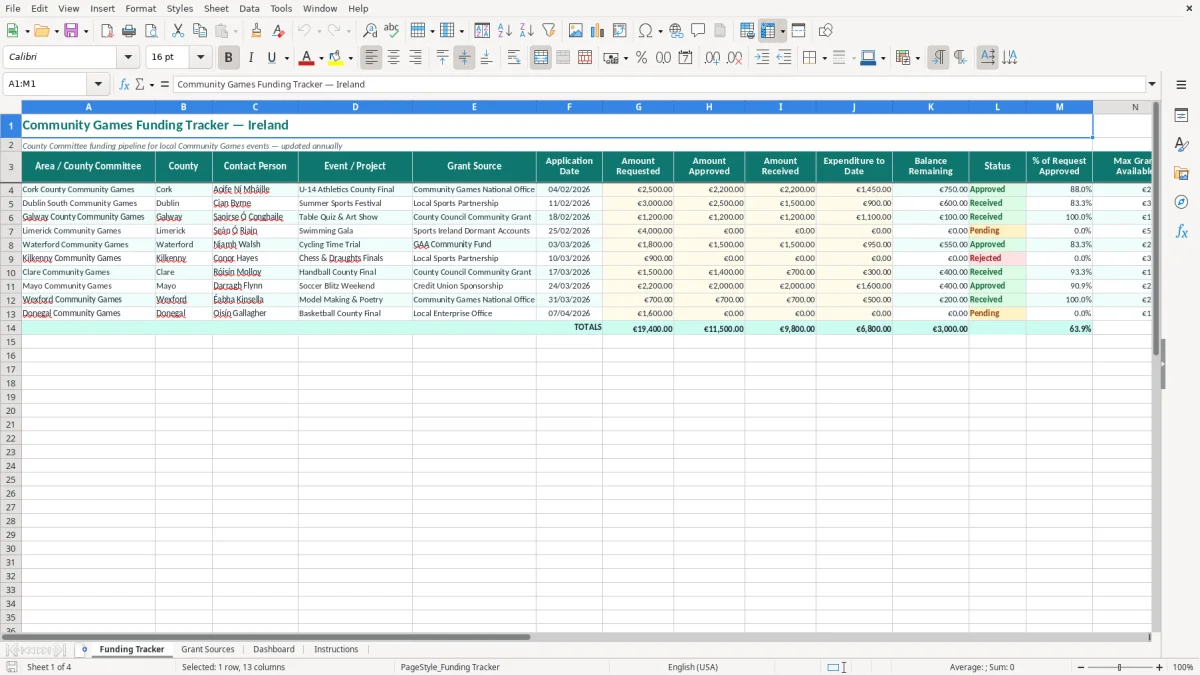Viewport: 1200px width, 675px height.
Task: Open the Navigator compass in sidebar
Action: coord(1181,202)
